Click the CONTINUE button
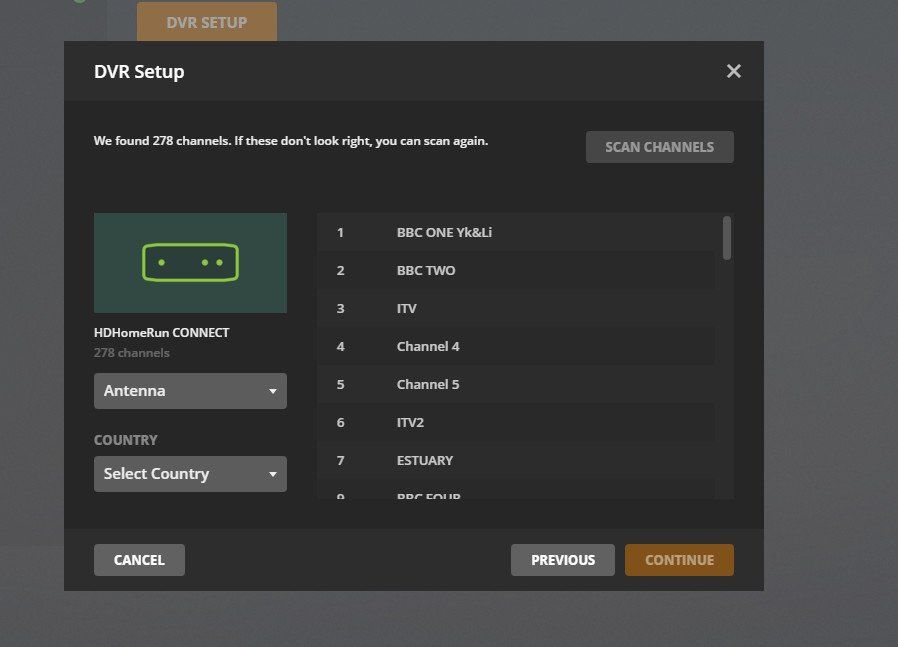898x647 pixels. pos(679,560)
